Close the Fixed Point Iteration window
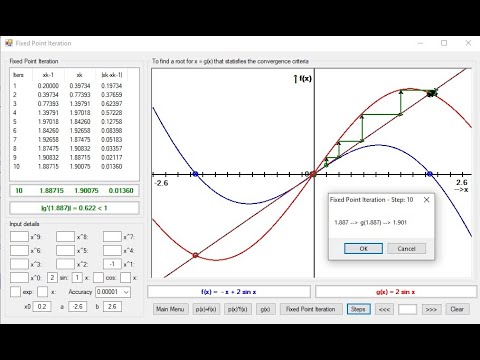 tap(468, 43)
